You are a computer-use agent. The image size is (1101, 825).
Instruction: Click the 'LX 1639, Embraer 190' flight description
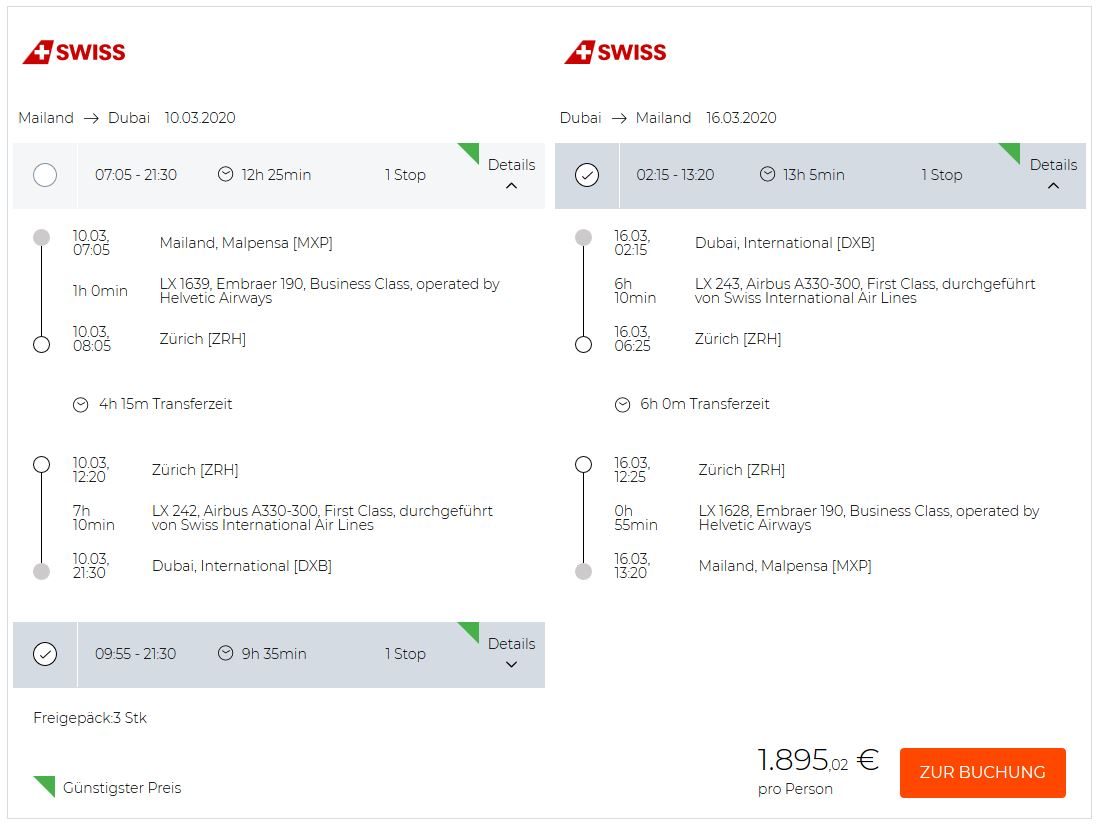(x=329, y=291)
